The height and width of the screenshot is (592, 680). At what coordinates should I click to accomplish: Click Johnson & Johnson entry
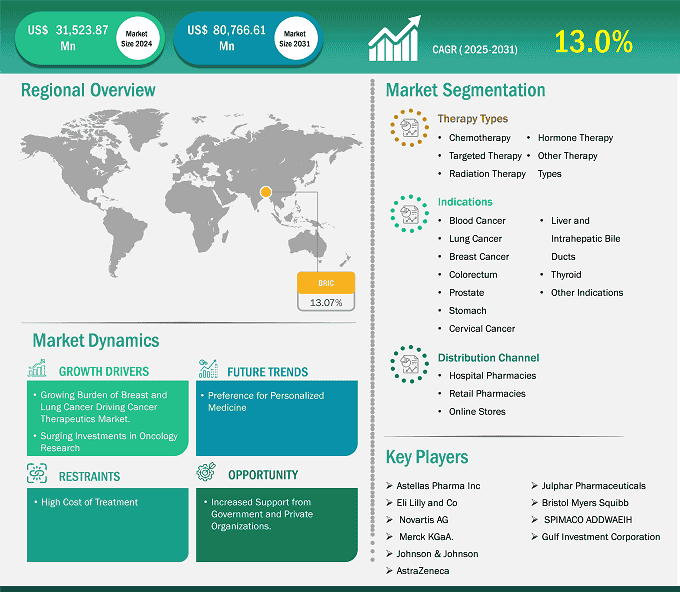[x=437, y=554]
